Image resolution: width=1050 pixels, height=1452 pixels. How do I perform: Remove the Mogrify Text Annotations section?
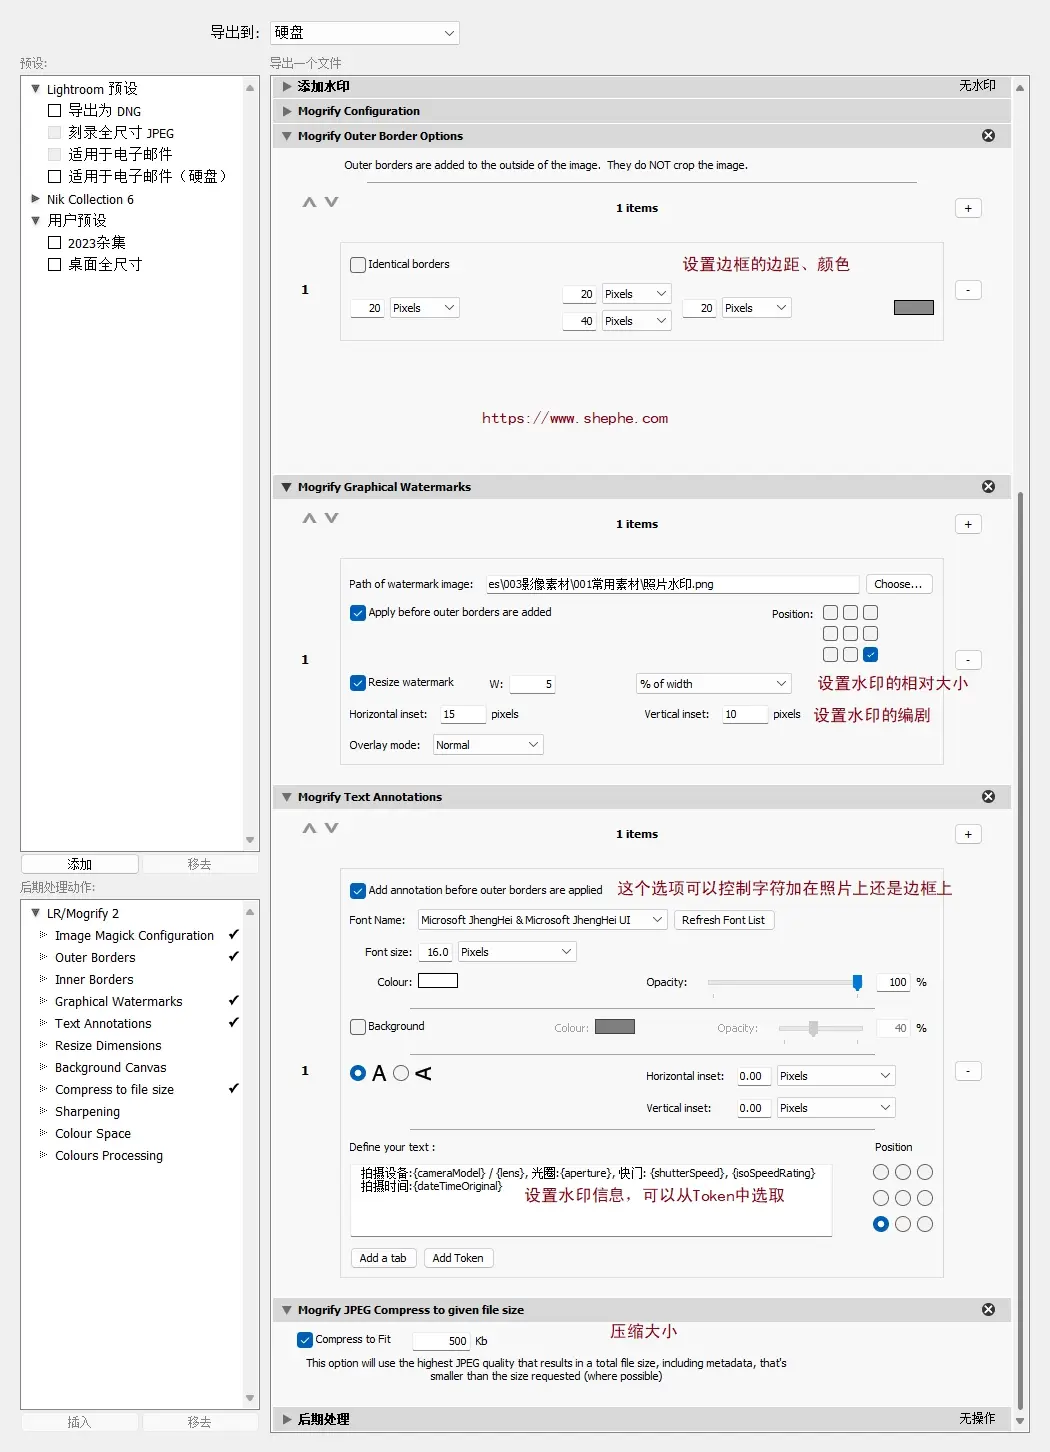988,796
